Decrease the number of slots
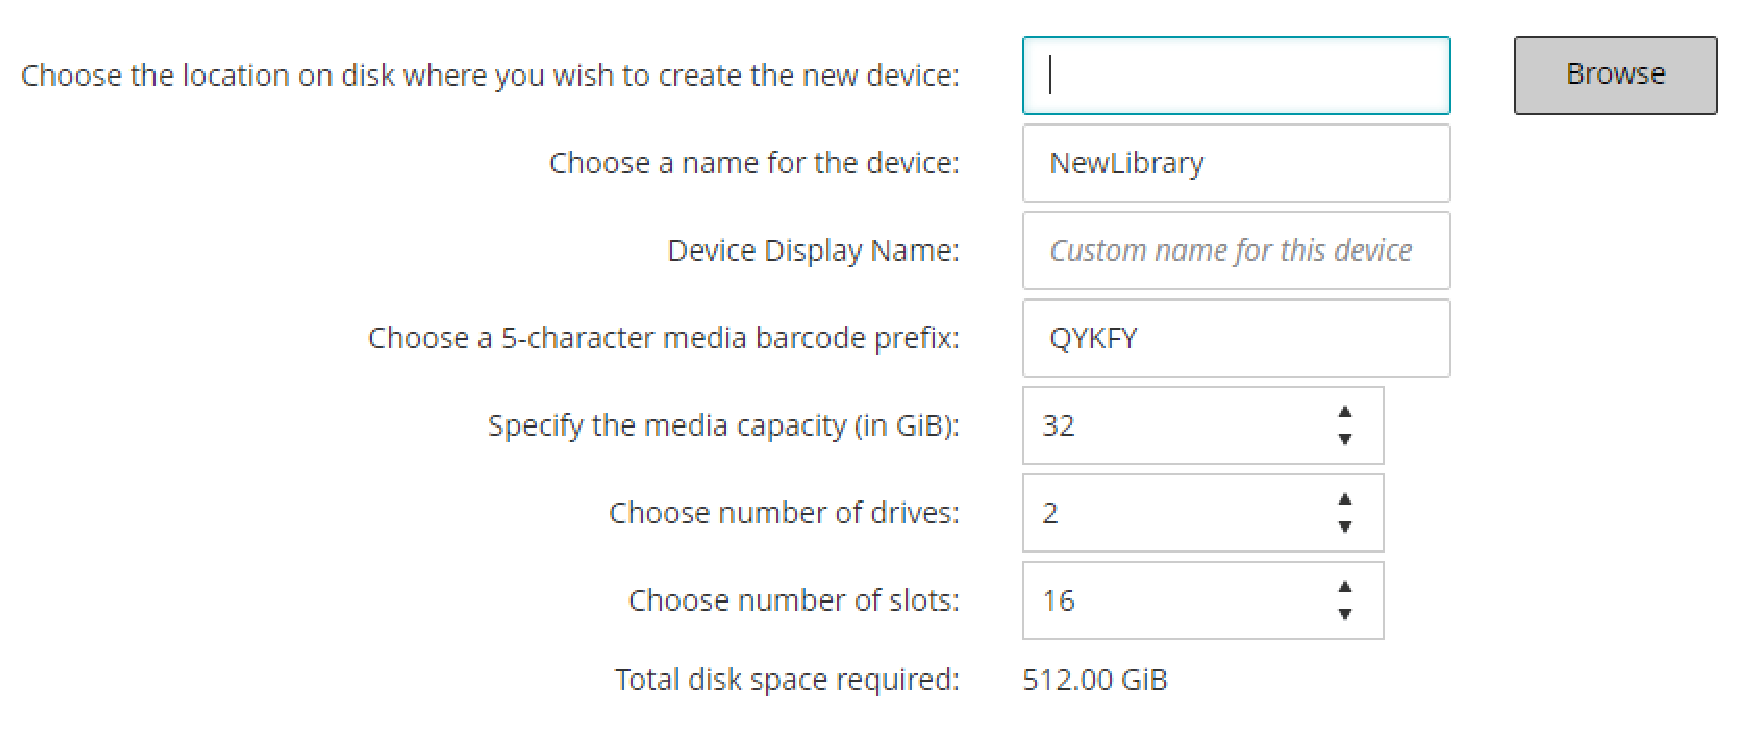Image resolution: width=1758 pixels, height=739 pixels. 1345,614
